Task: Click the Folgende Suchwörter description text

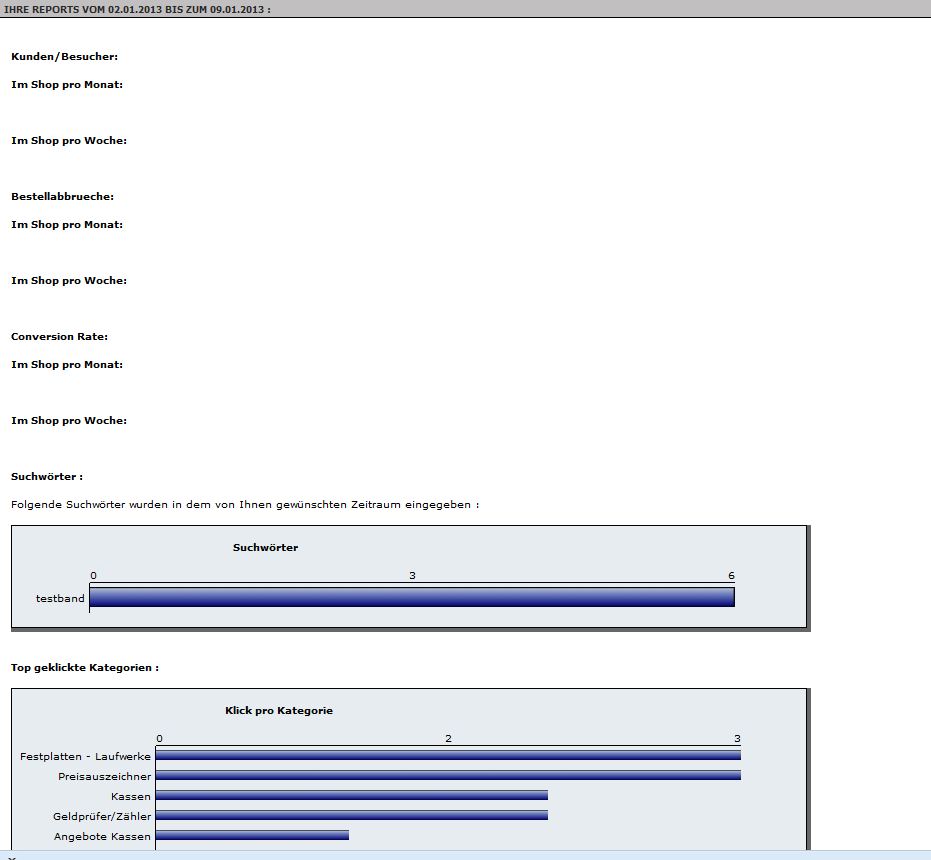Action: pos(245,505)
